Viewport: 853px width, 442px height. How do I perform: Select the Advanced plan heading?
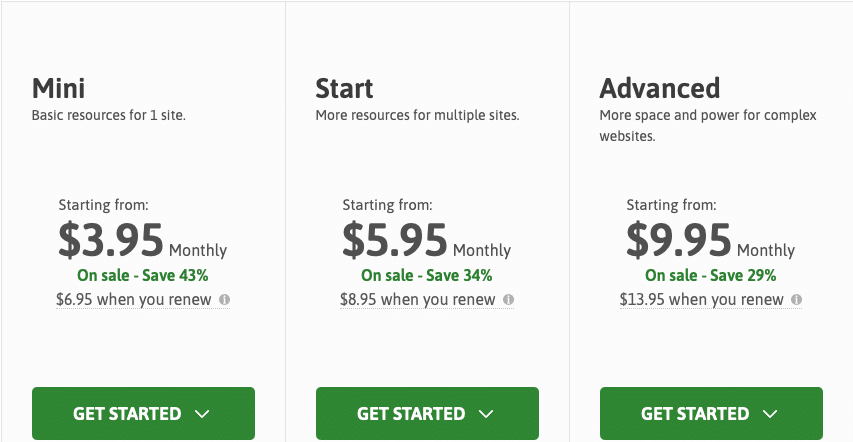659,88
